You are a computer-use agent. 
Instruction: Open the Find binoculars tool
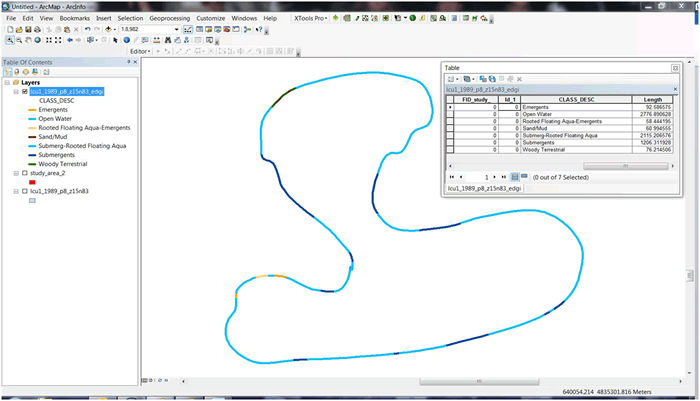168,40
